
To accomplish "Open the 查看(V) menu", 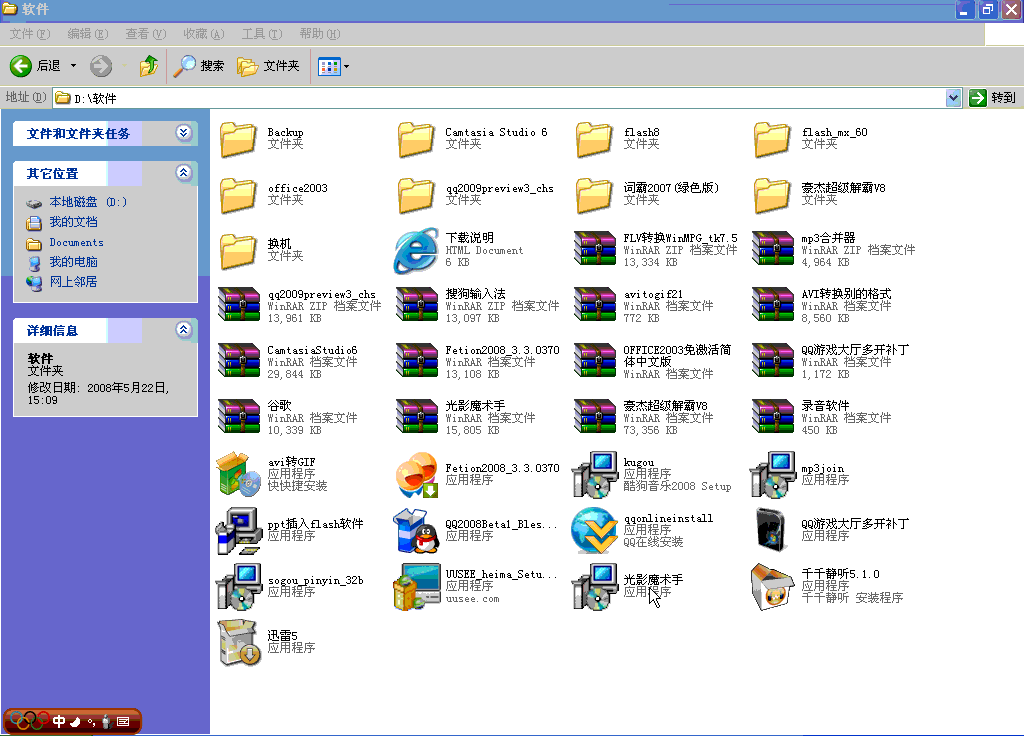I will (146, 34).
